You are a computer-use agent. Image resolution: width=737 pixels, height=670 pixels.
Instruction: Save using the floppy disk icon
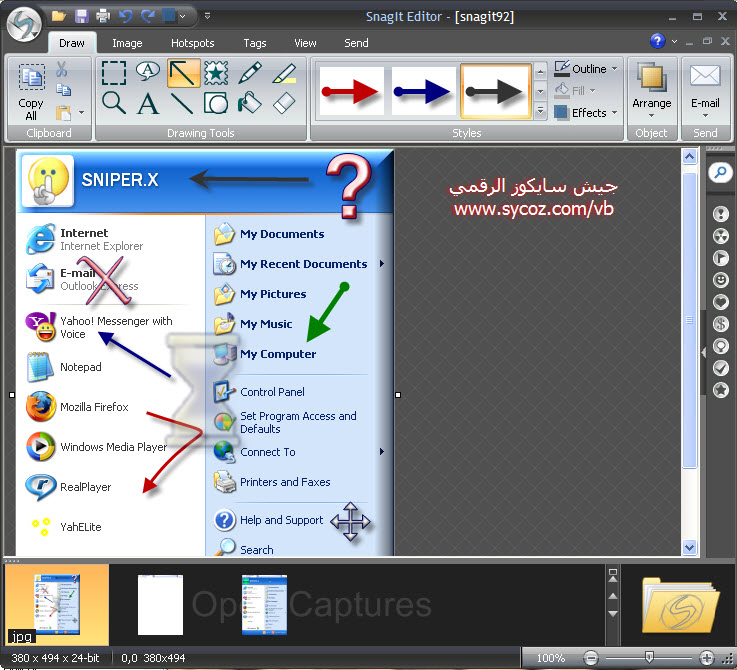point(82,16)
